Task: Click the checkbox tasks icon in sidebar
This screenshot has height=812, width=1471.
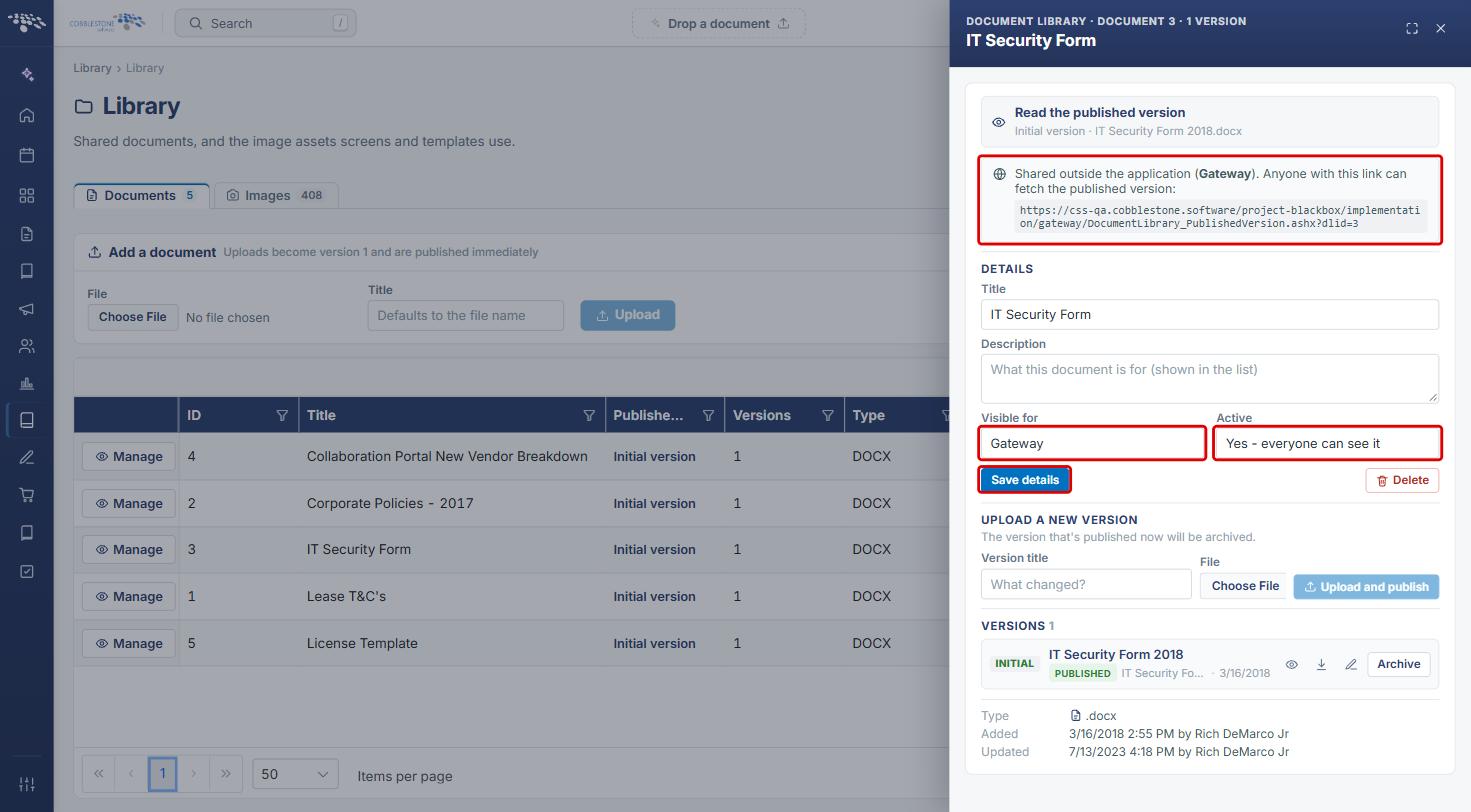Action: coord(27,571)
